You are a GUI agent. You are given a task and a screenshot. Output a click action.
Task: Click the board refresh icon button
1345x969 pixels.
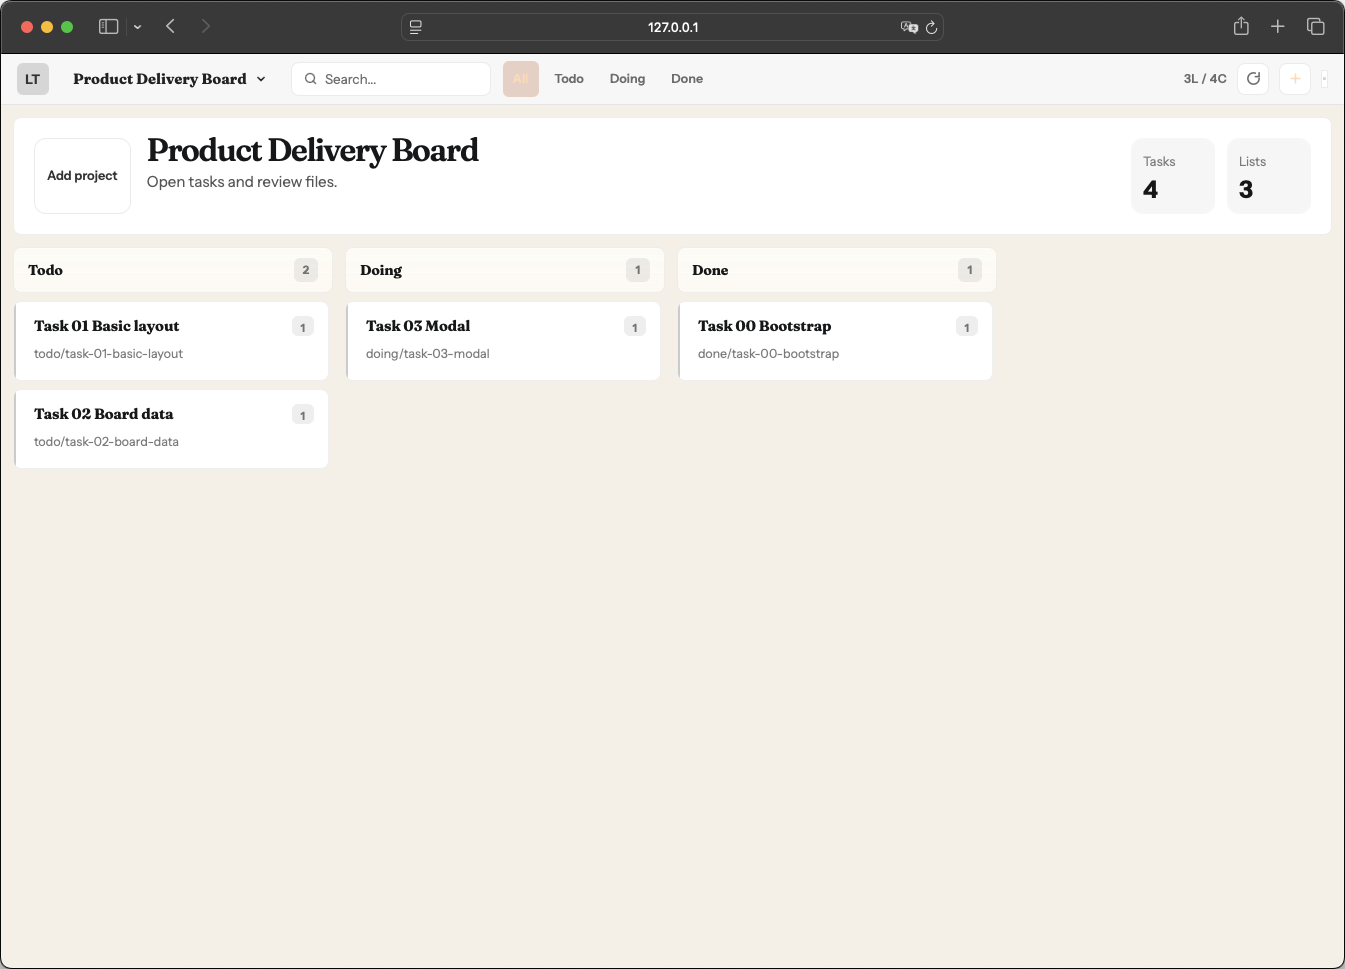1253,79
